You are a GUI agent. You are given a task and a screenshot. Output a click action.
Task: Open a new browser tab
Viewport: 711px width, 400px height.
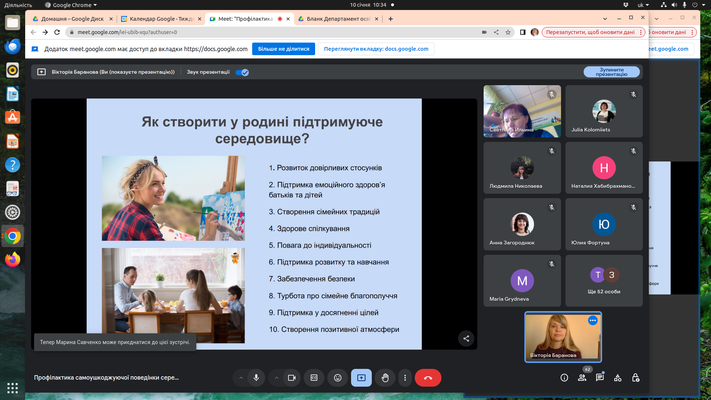coord(390,19)
